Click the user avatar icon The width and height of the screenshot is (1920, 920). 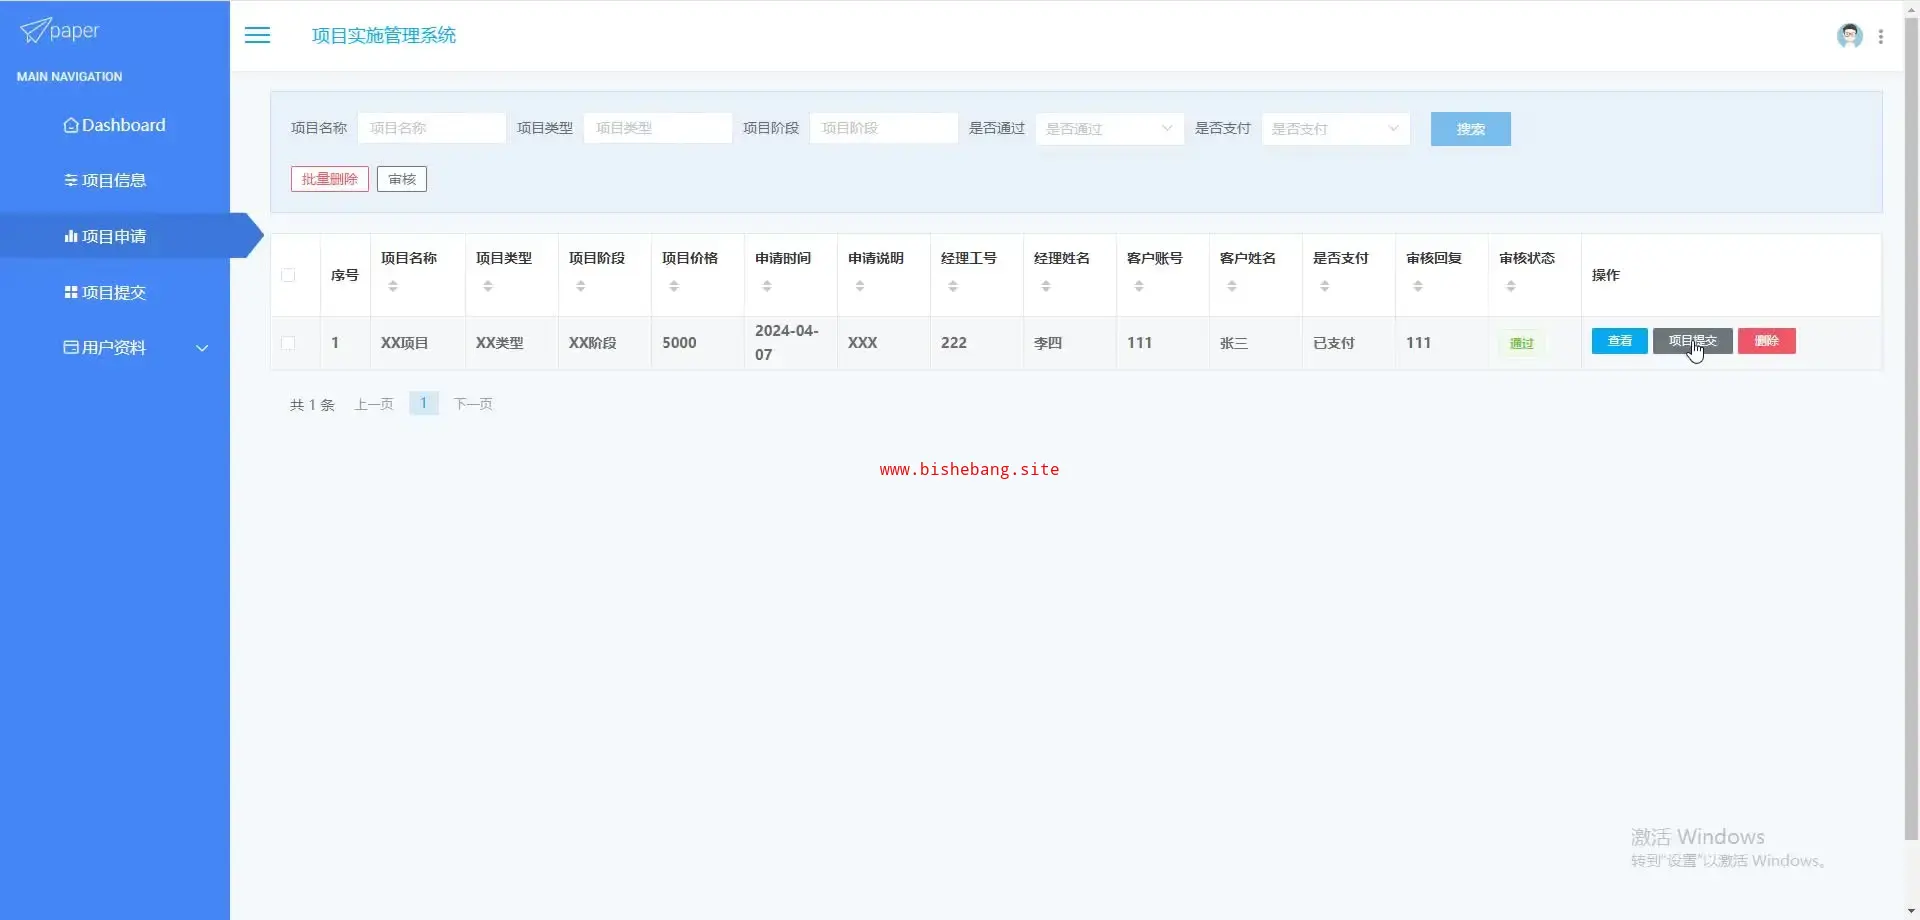point(1849,36)
